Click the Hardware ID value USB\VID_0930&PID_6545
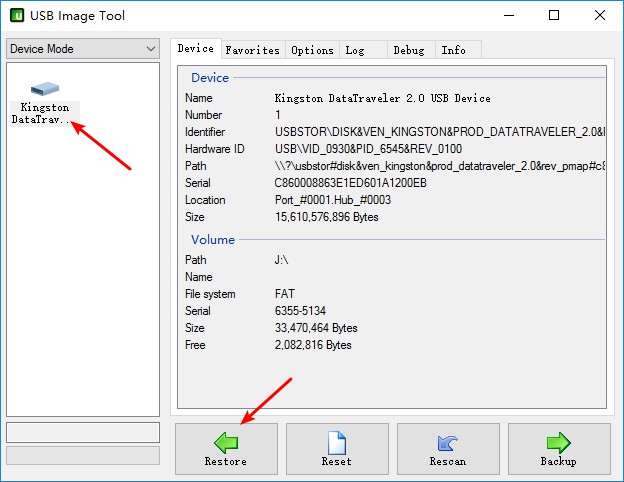The height and width of the screenshot is (482, 624). 369,149
